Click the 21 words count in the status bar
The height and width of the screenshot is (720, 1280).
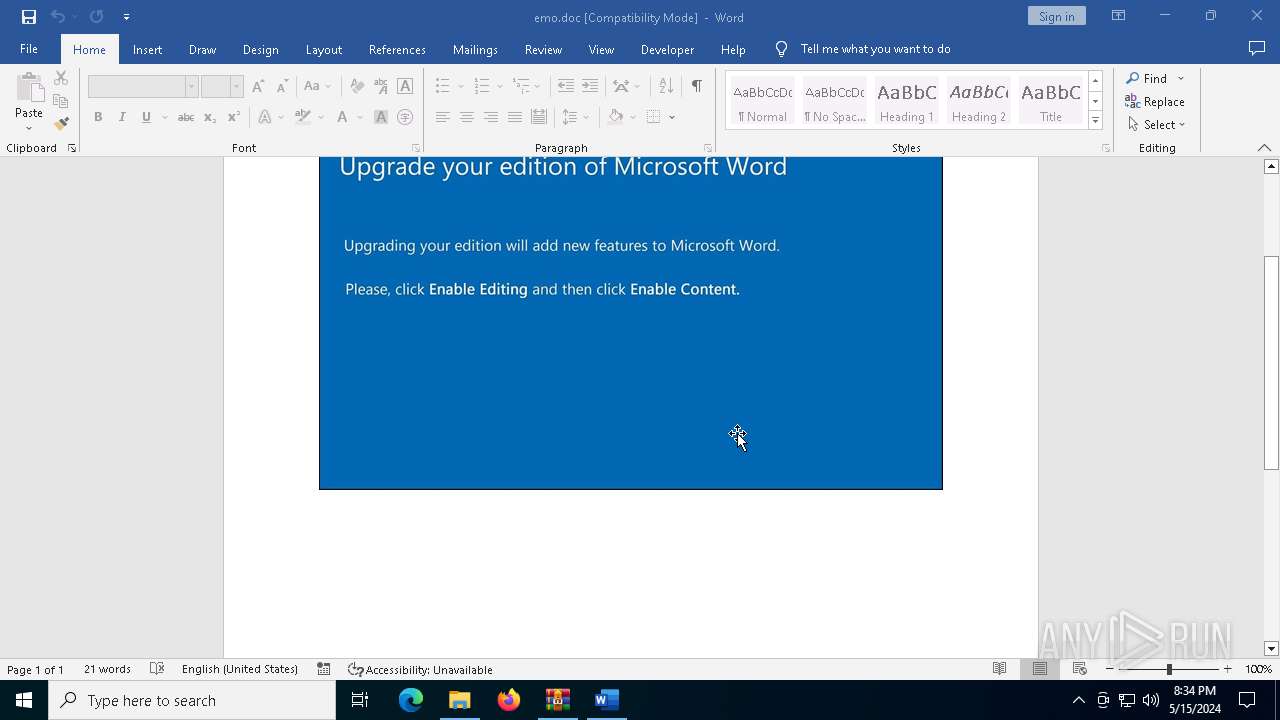[107, 669]
